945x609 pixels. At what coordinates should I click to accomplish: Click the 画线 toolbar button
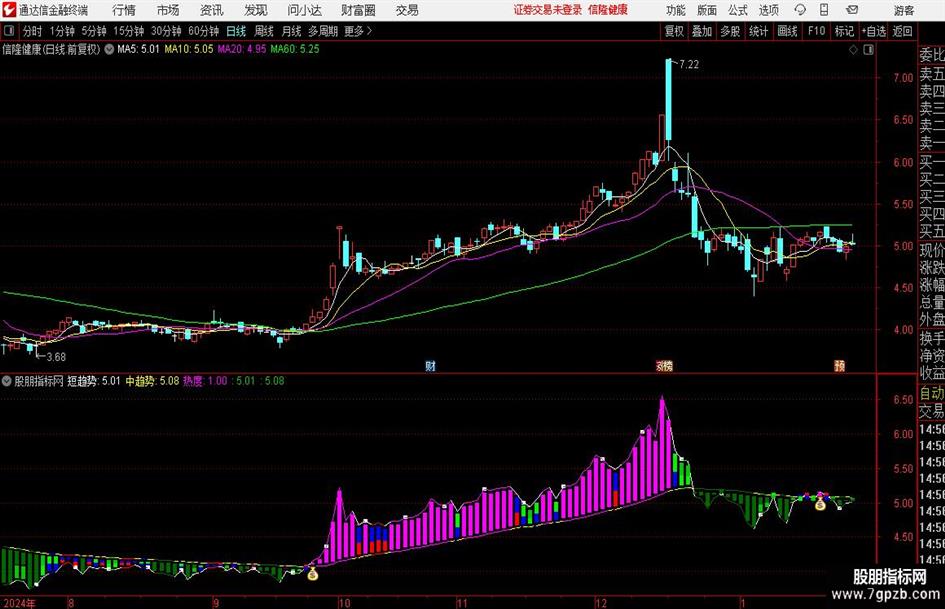787,31
